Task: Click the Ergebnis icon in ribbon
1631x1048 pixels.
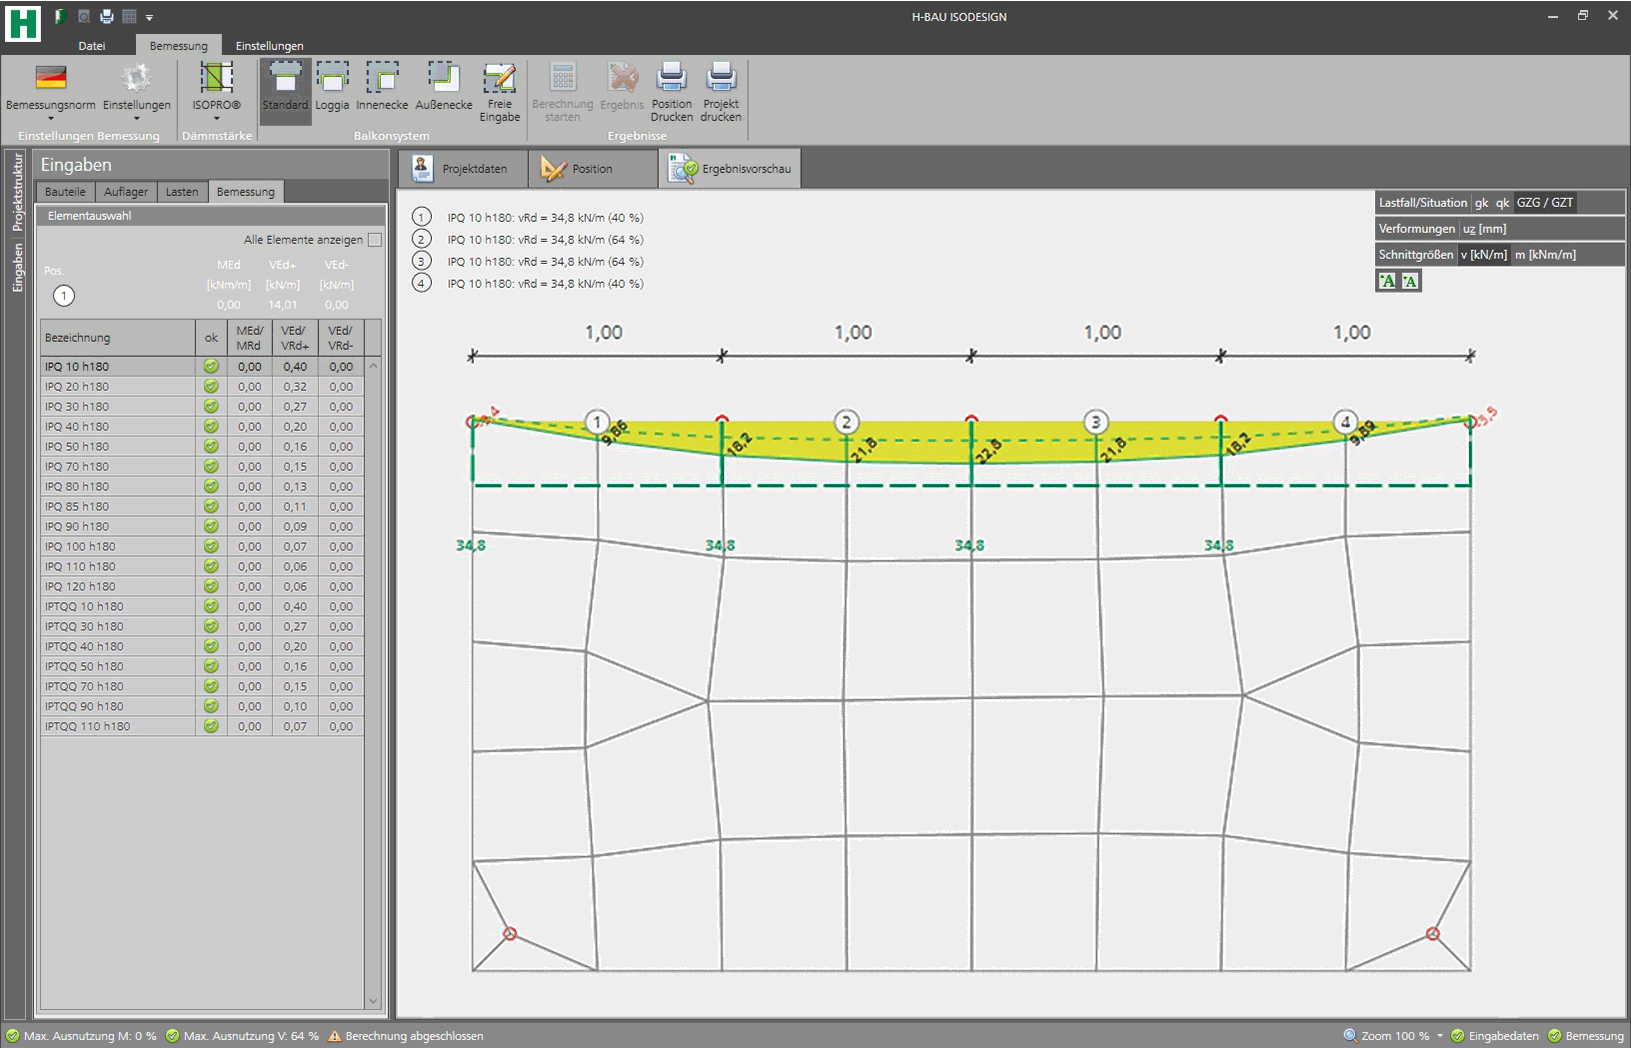Action: point(623,77)
